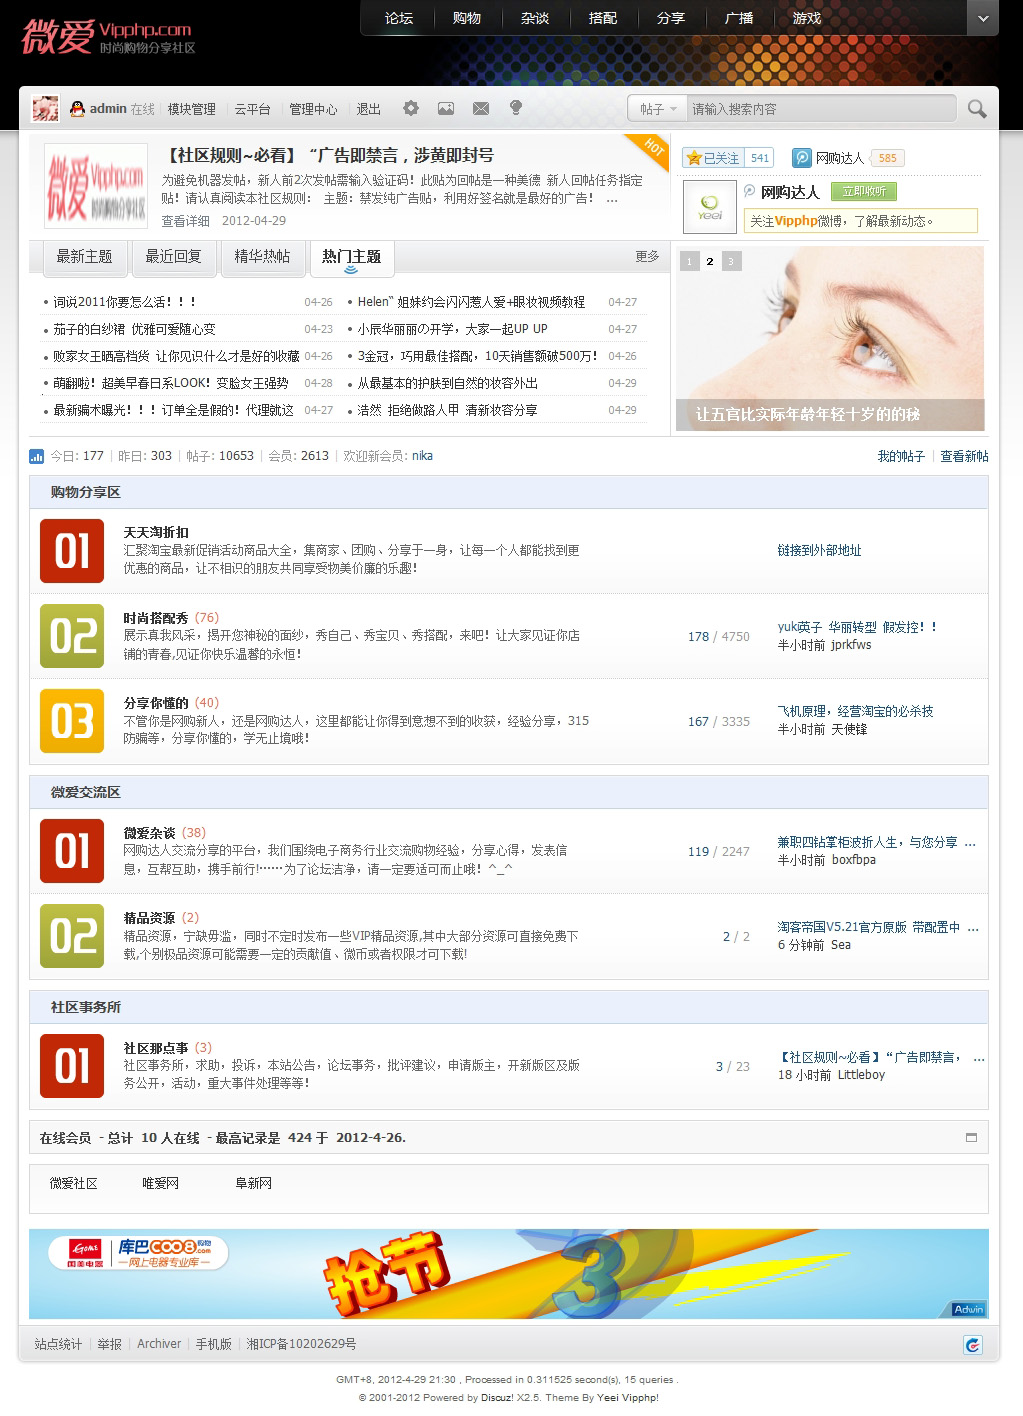This screenshot has width=1023, height=1416.
Task: Click 更多 to expand more hot topics
Action: (645, 257)
